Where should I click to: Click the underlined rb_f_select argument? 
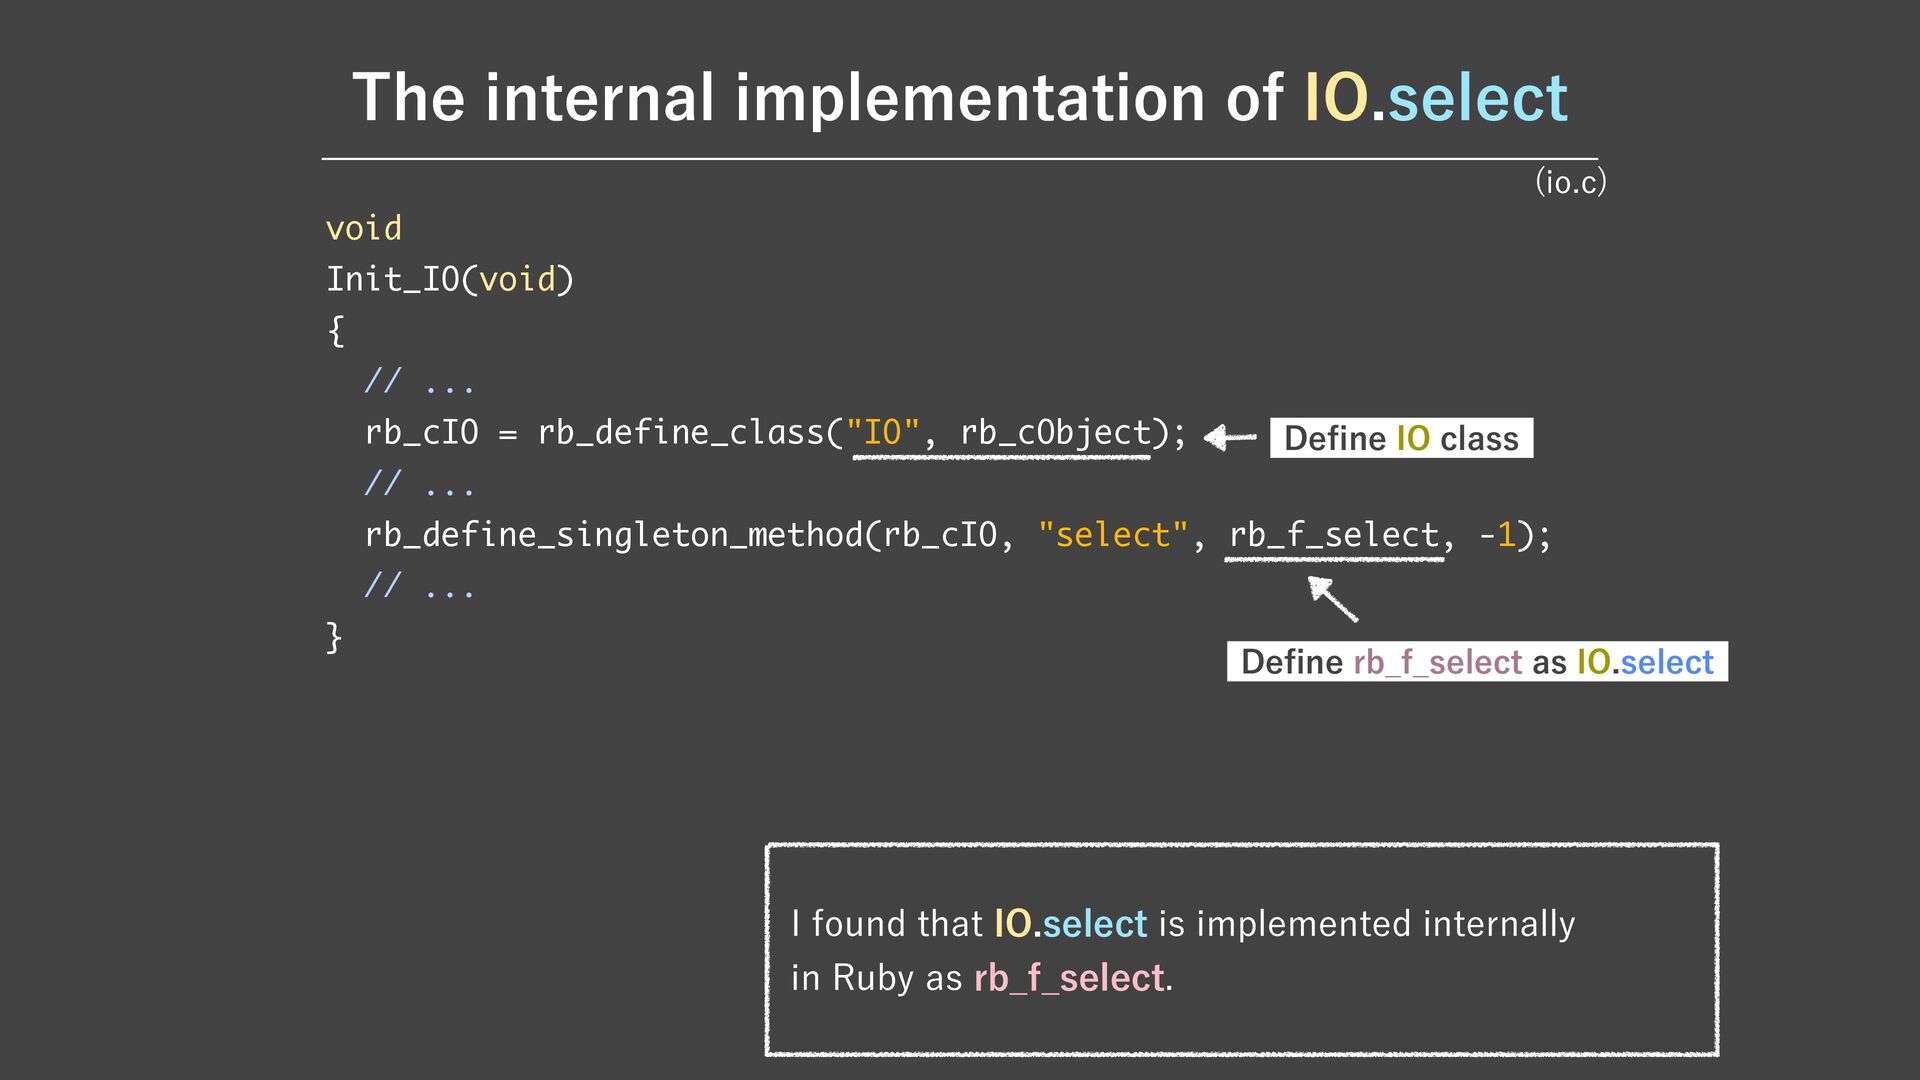tap(1333, 535)
